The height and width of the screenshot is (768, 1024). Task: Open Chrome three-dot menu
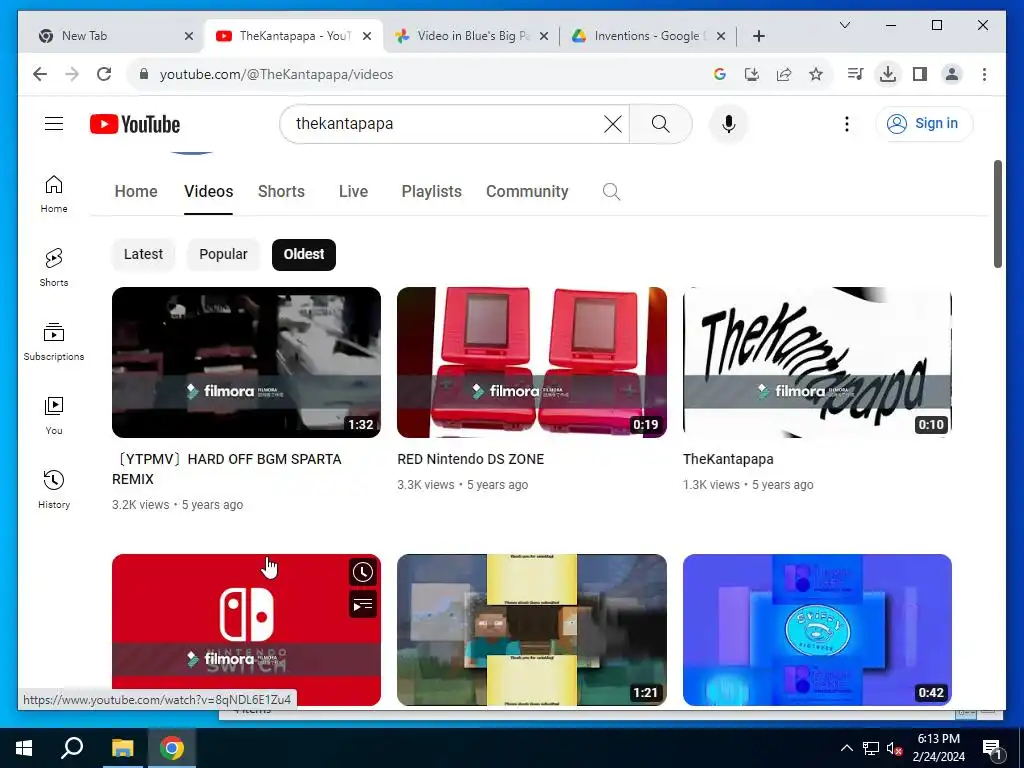tap(984, 74)
